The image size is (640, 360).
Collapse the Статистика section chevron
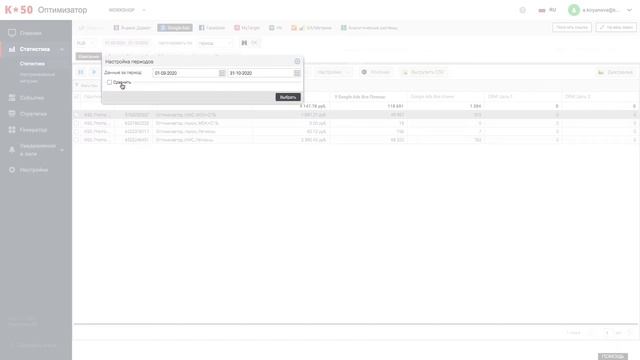tap(62, 49)
